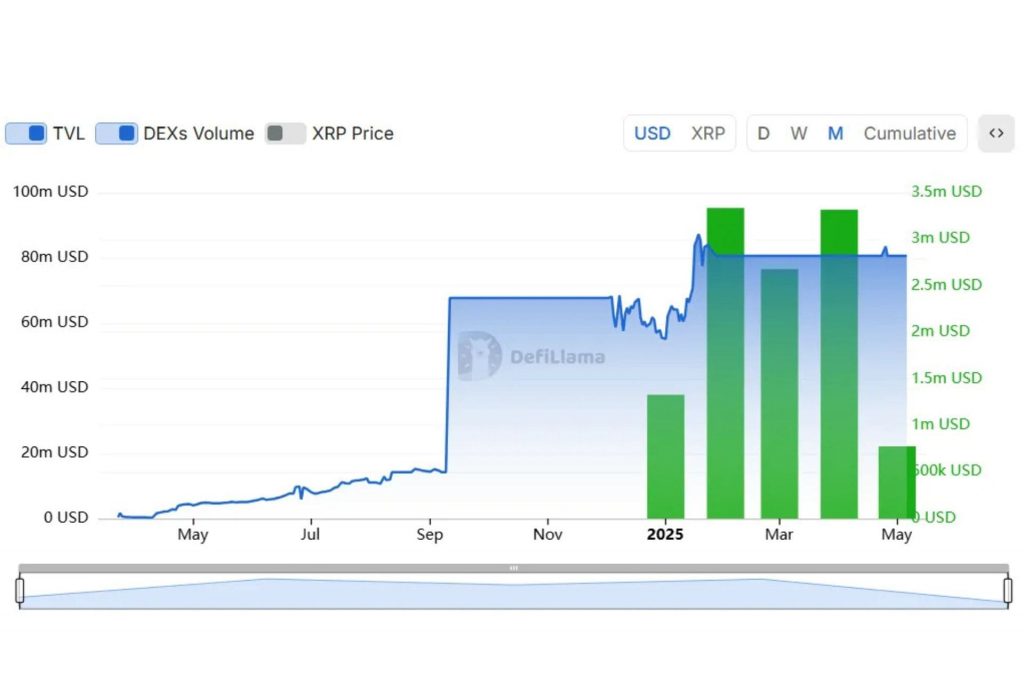Select the daily D interval
The image size is (1024, 683).
(764, 133)
